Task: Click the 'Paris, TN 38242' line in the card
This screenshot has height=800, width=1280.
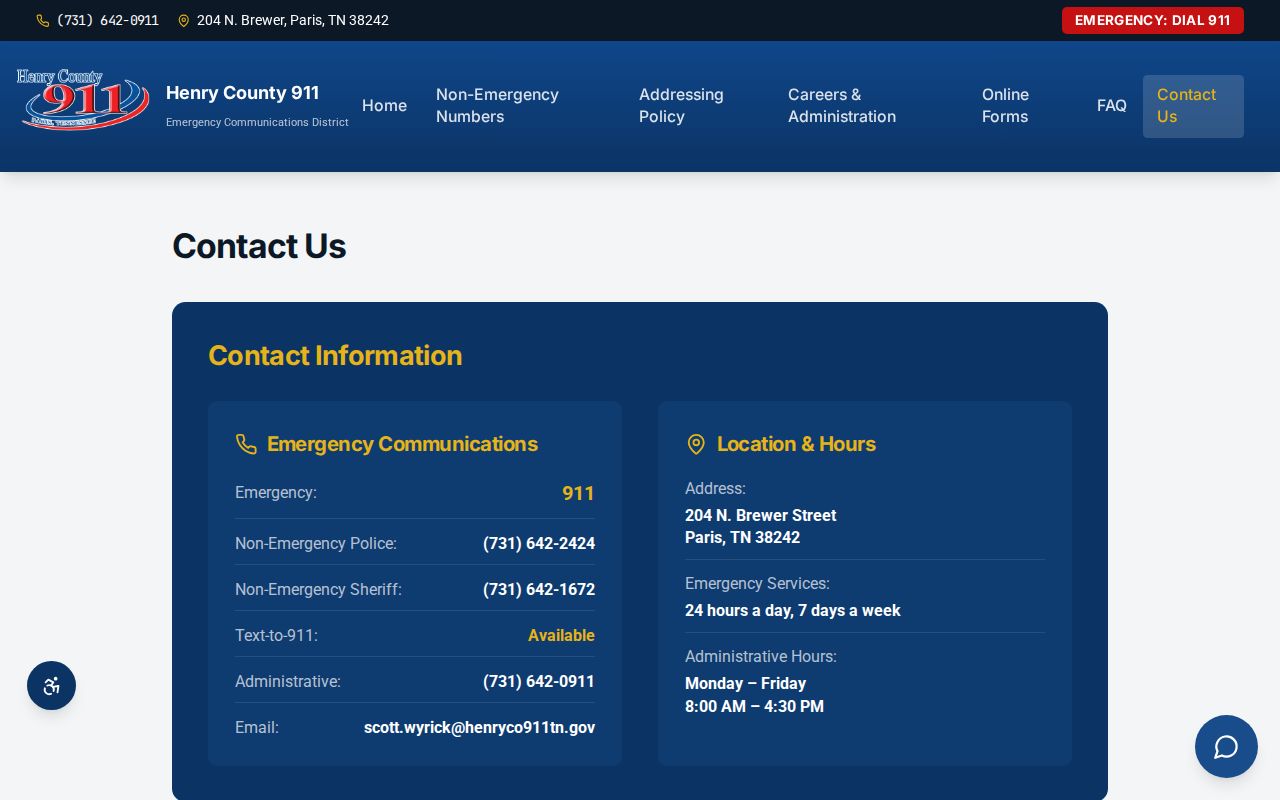Action: (742, 538)
